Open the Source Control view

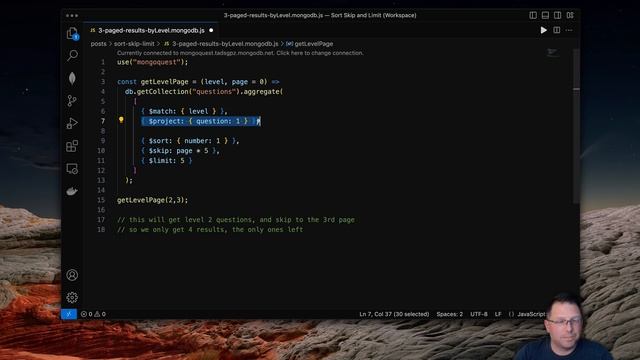pos(72,101)
